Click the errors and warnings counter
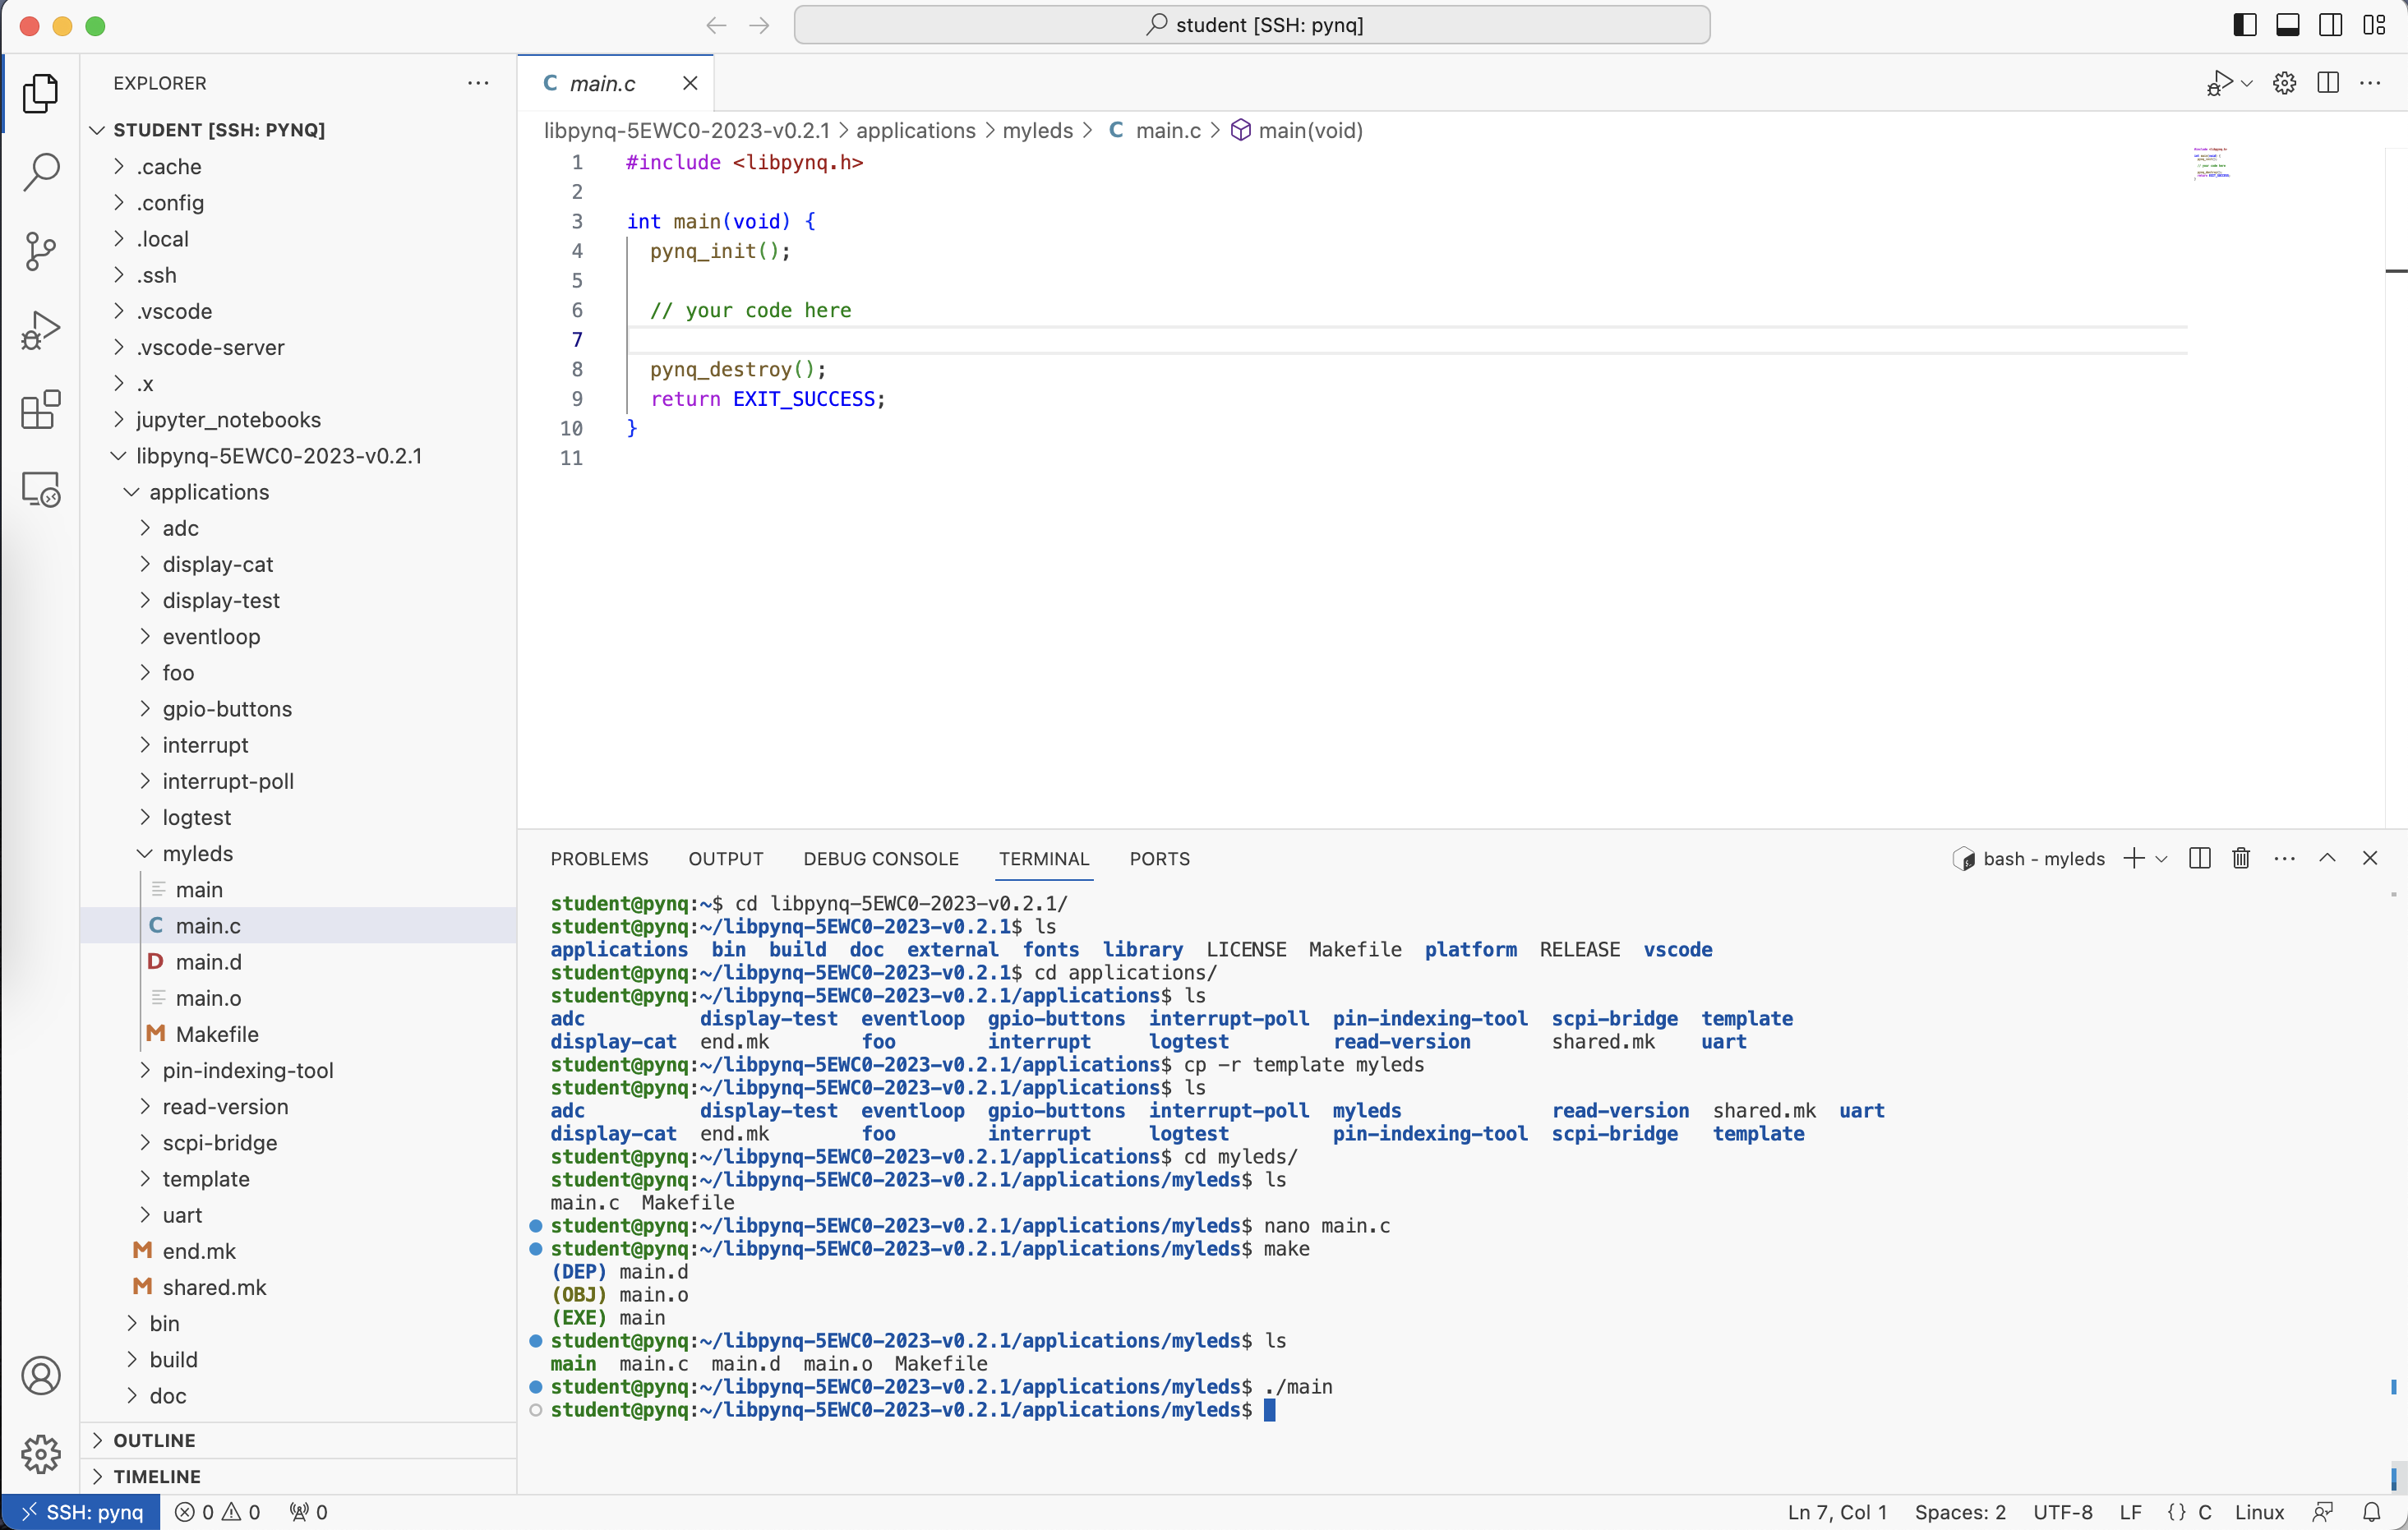The height and width of the screenshot is (1530, 2408). (218, 1512)
